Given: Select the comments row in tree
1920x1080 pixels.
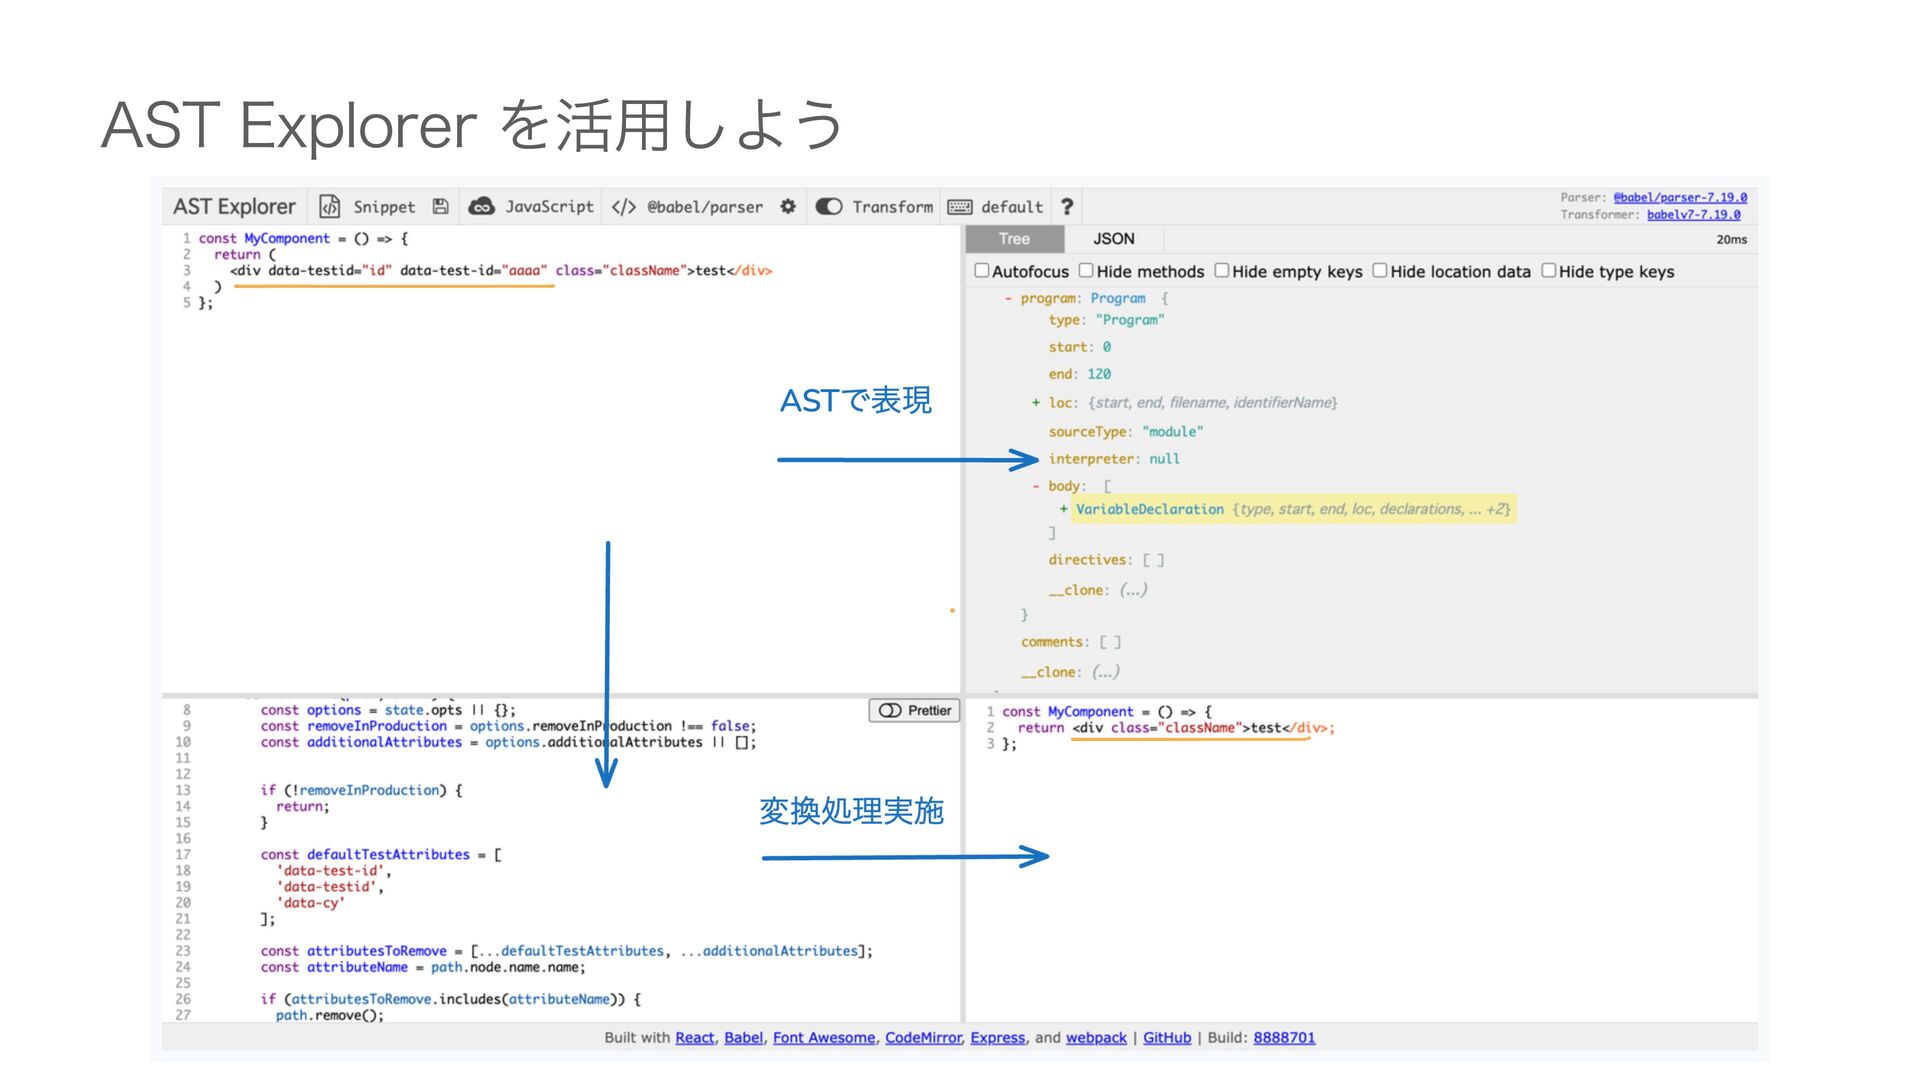Looking at the screenshot, I should point(1071,642).
